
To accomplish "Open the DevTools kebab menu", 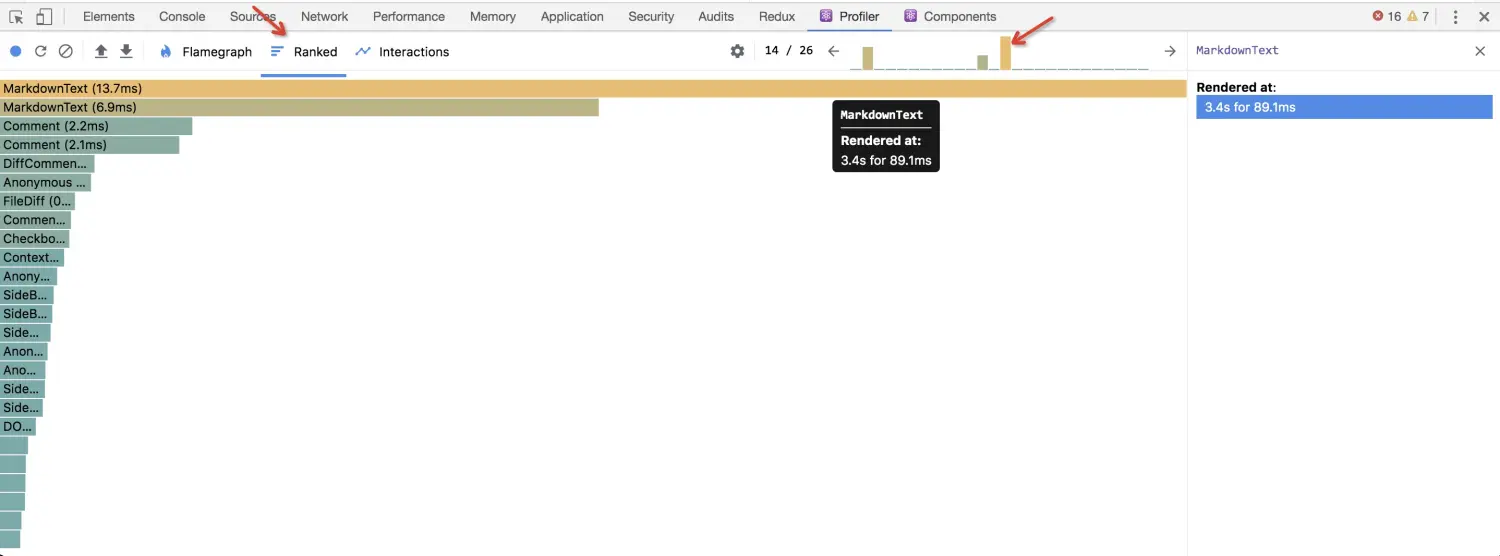I will point(1456,17).
